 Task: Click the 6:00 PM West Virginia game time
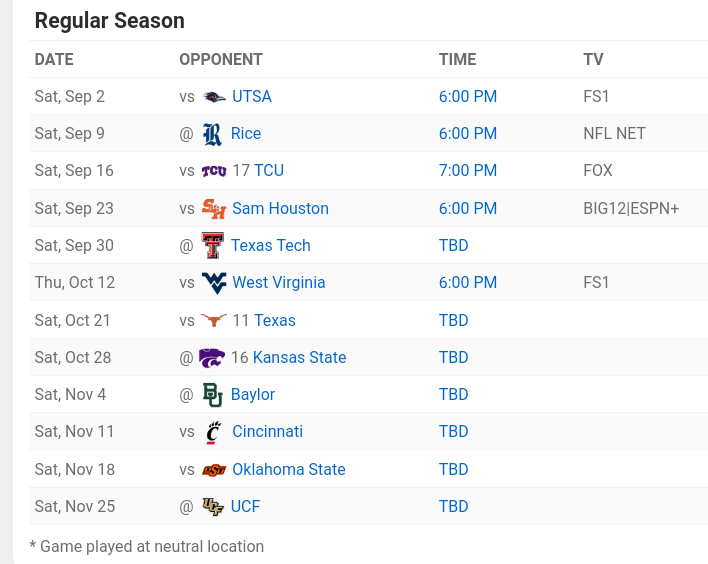pos(467,283)
